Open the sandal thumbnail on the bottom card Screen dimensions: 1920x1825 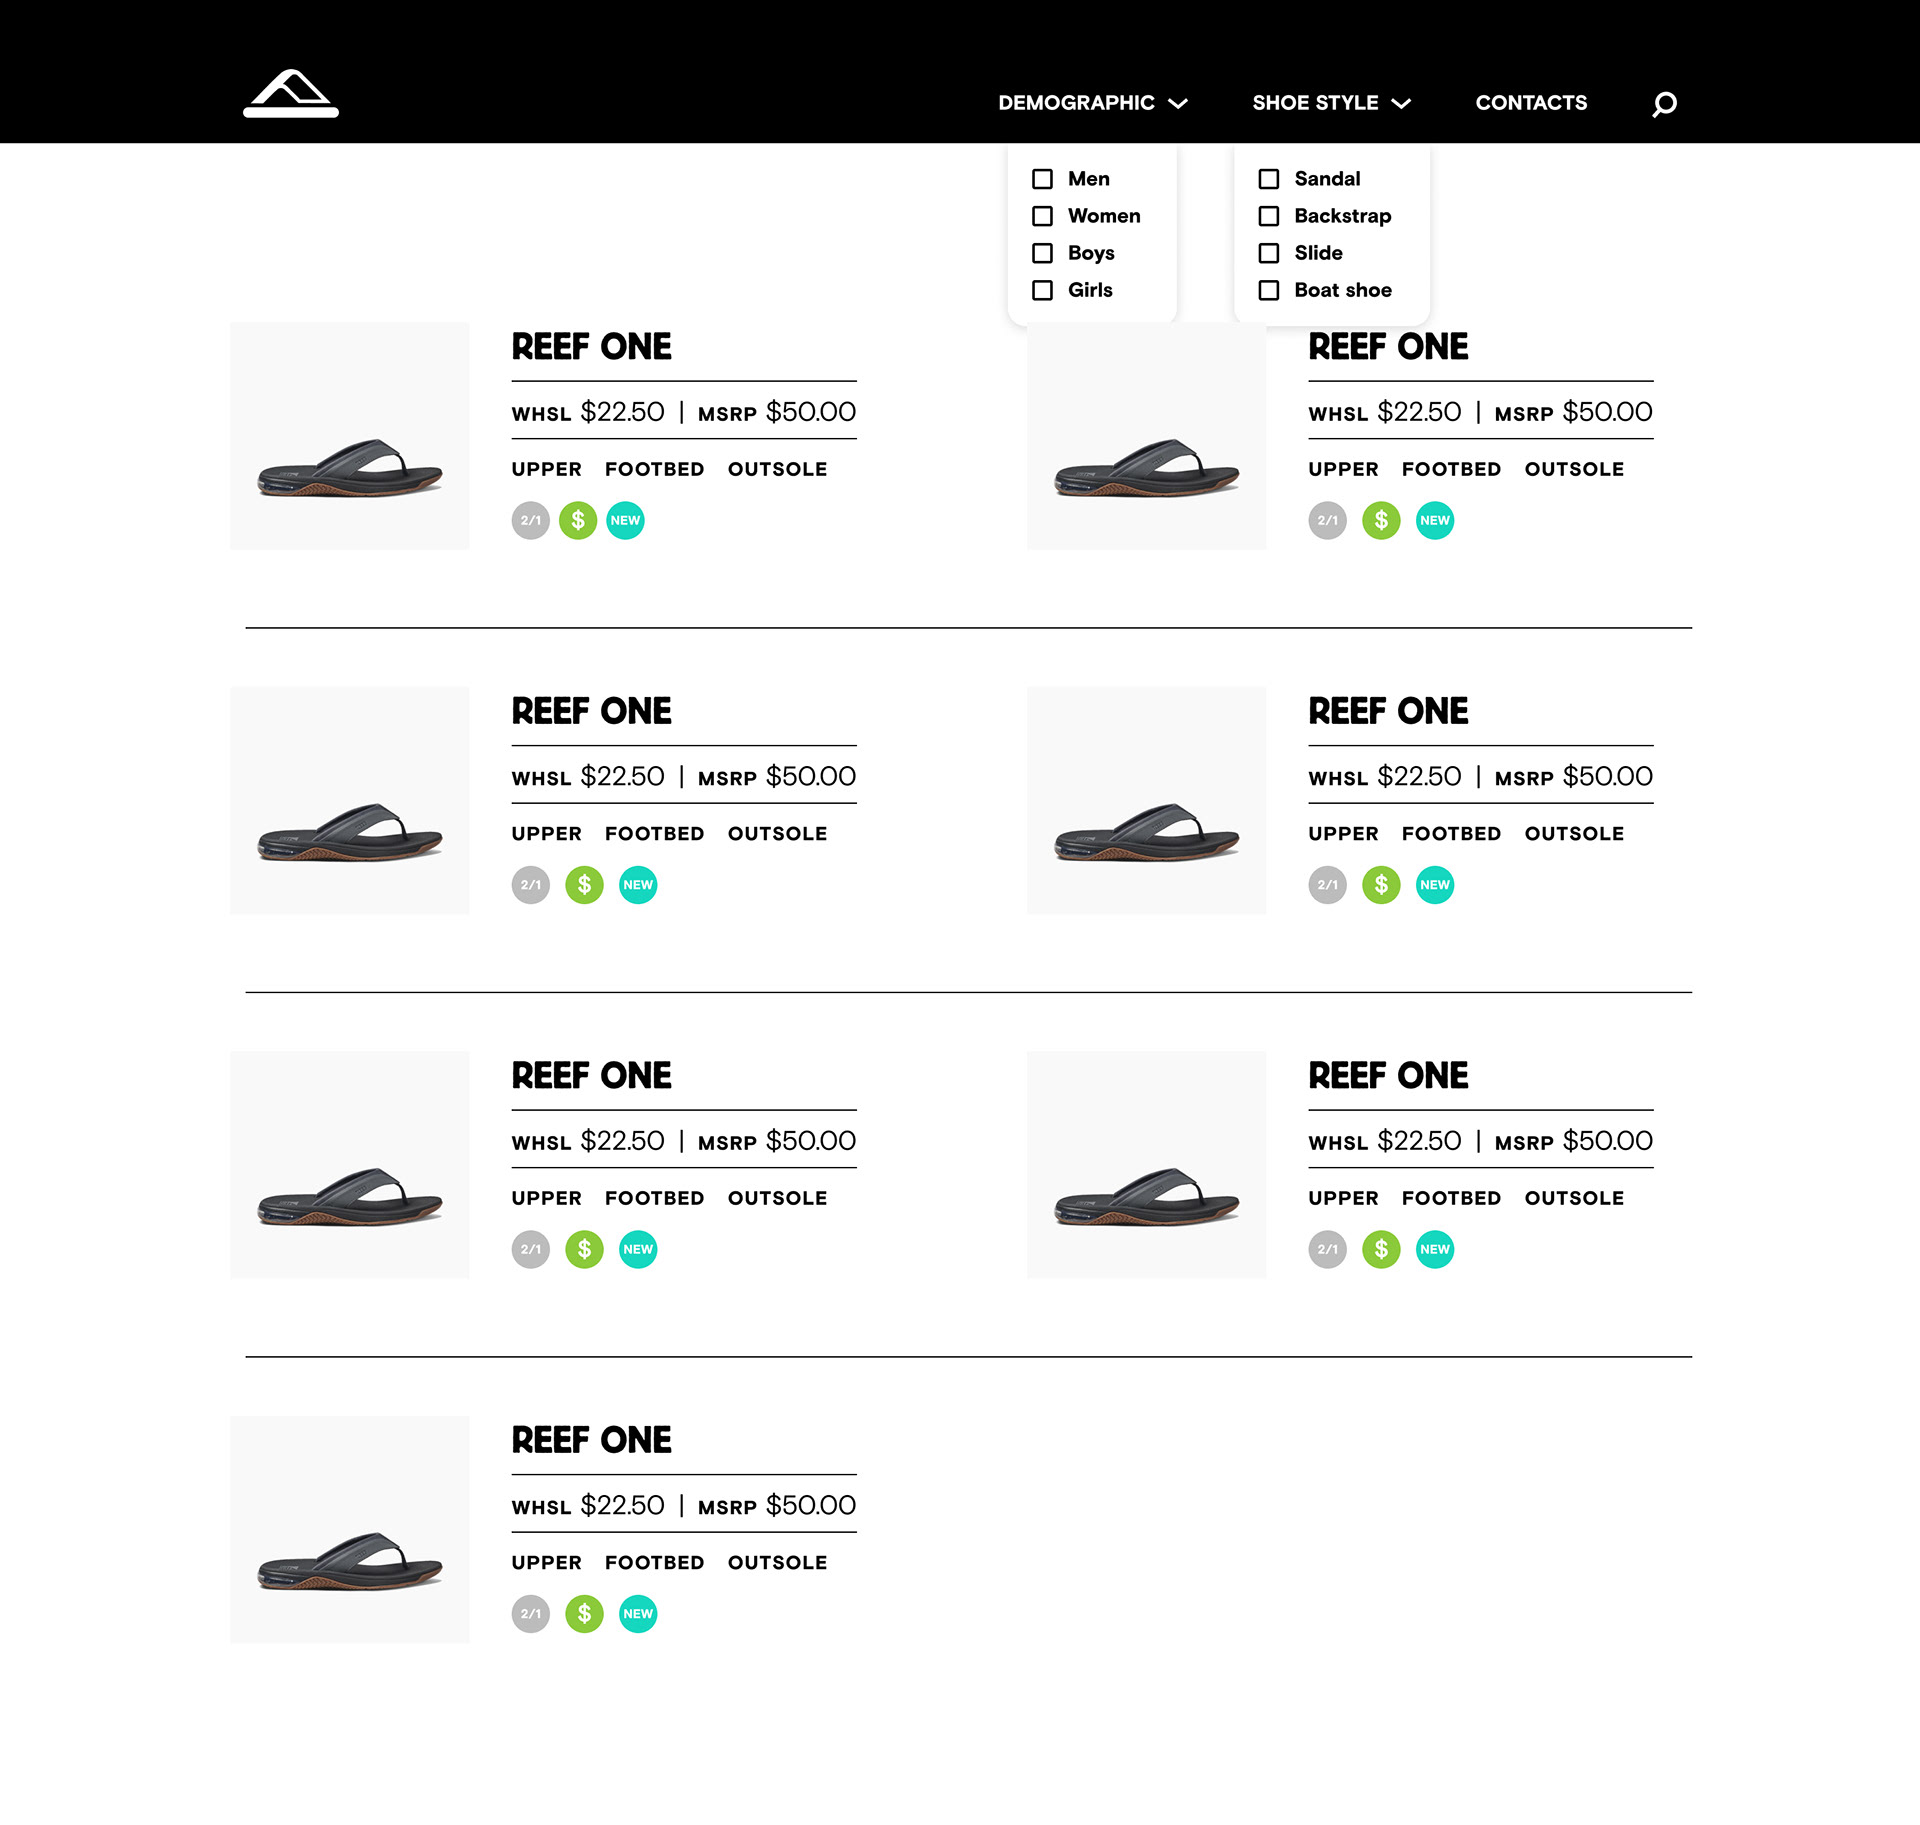[350, 1529]
